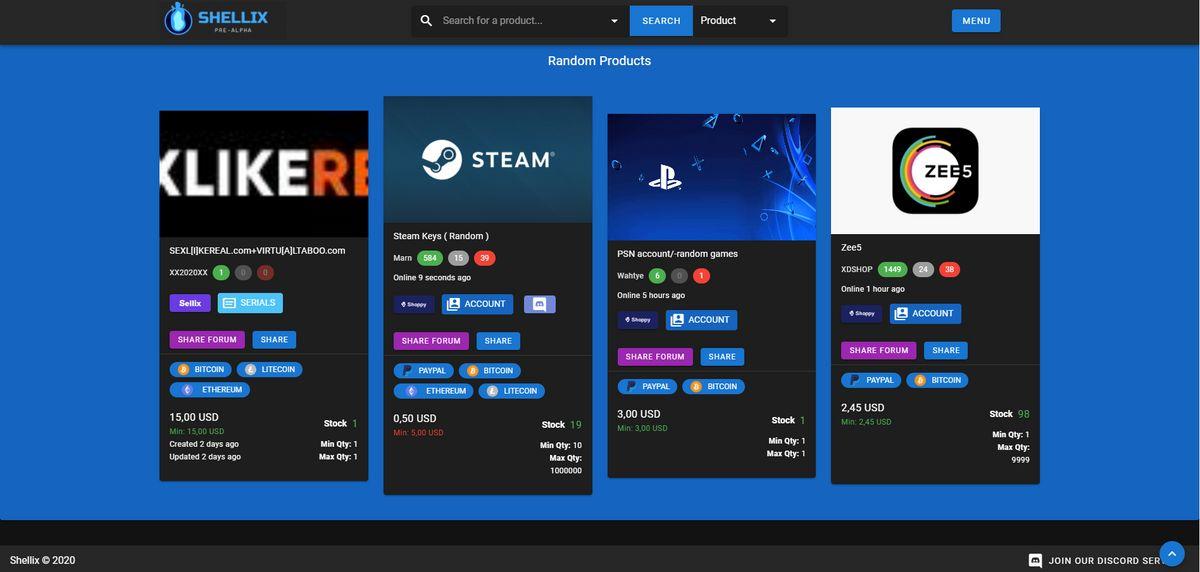Open the SEXL[I]KEREAL.com product title
This screenshot has height=572, width=1200.
pos(257,251)
